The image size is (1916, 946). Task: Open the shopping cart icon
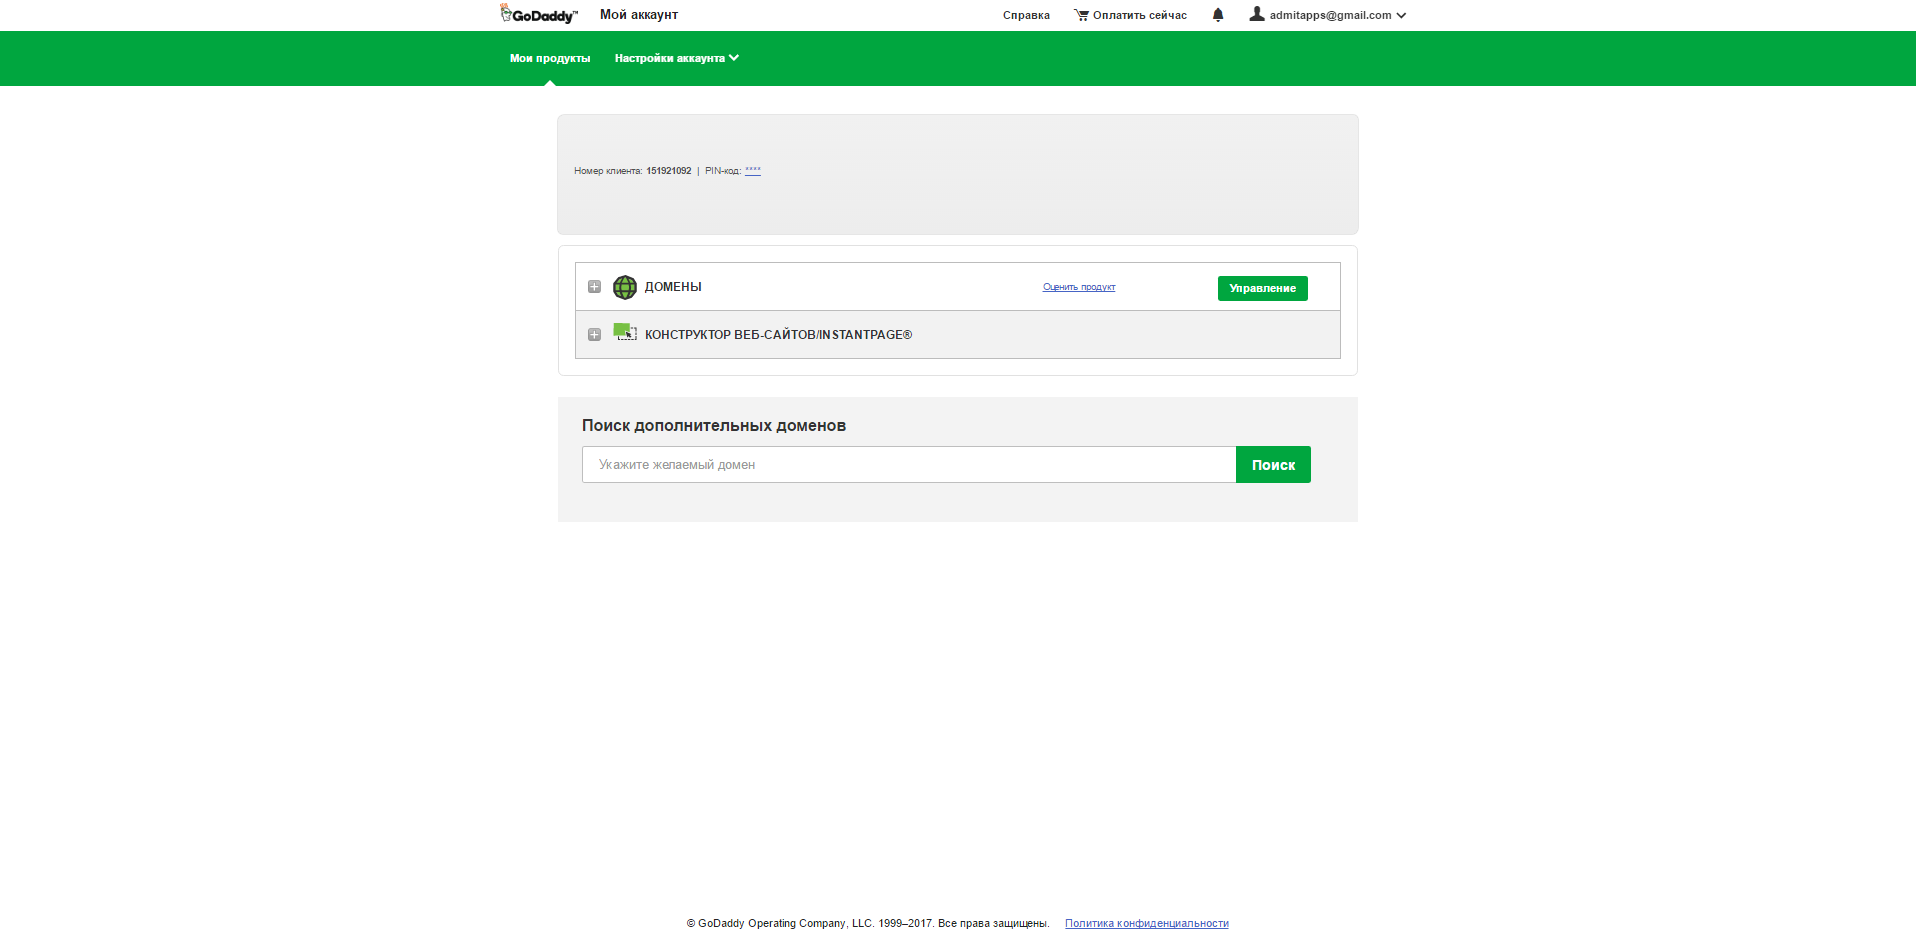pos(1080,14)
